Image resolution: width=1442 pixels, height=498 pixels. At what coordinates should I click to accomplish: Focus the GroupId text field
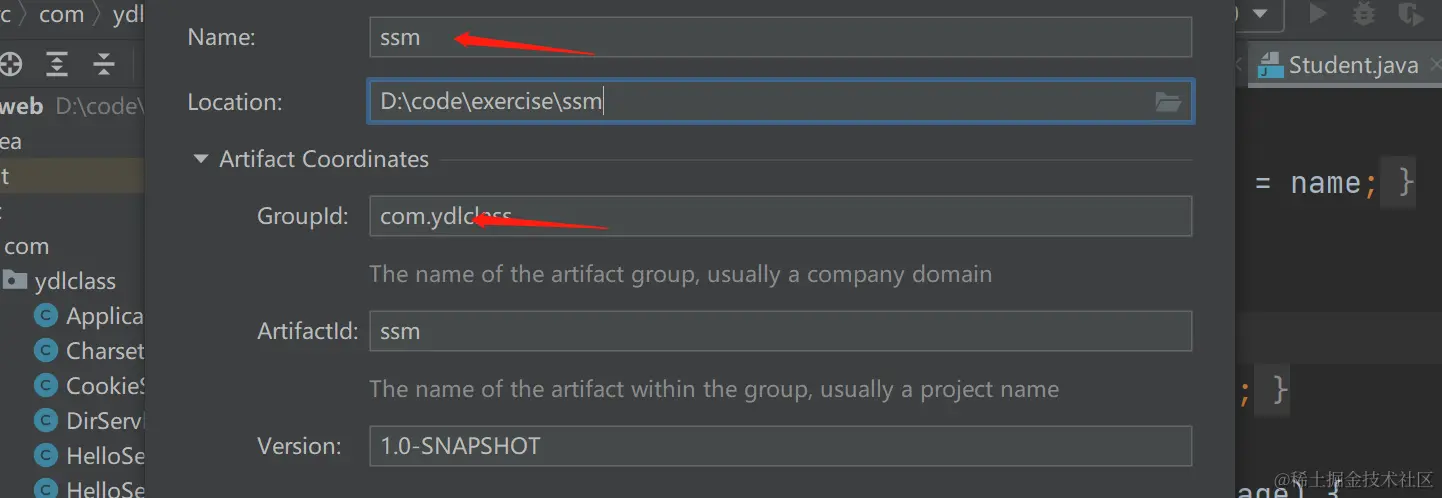tap(780, 216)
